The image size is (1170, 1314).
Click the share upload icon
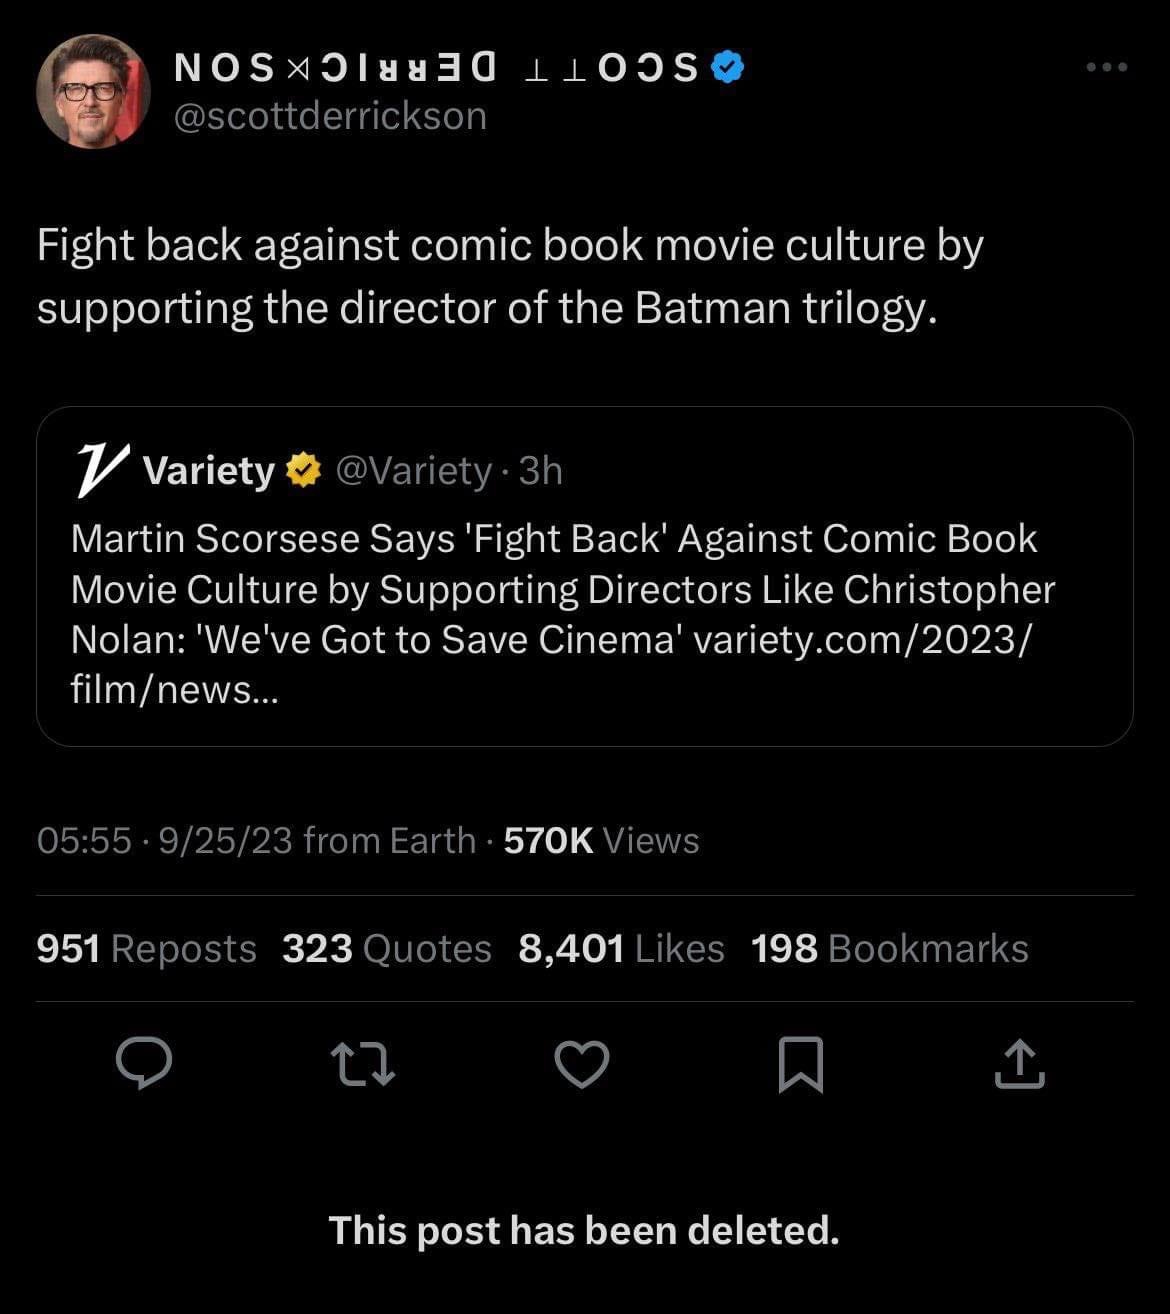click(x=1019, y=1063)
